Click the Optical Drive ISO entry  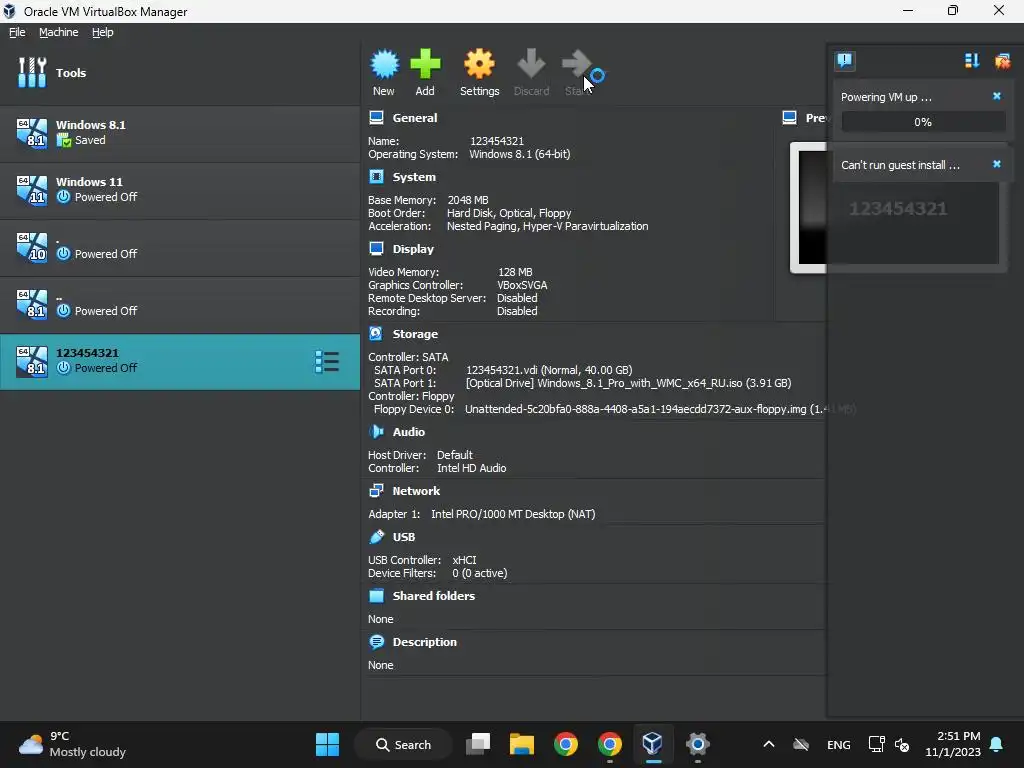click(x=628, y=383)
